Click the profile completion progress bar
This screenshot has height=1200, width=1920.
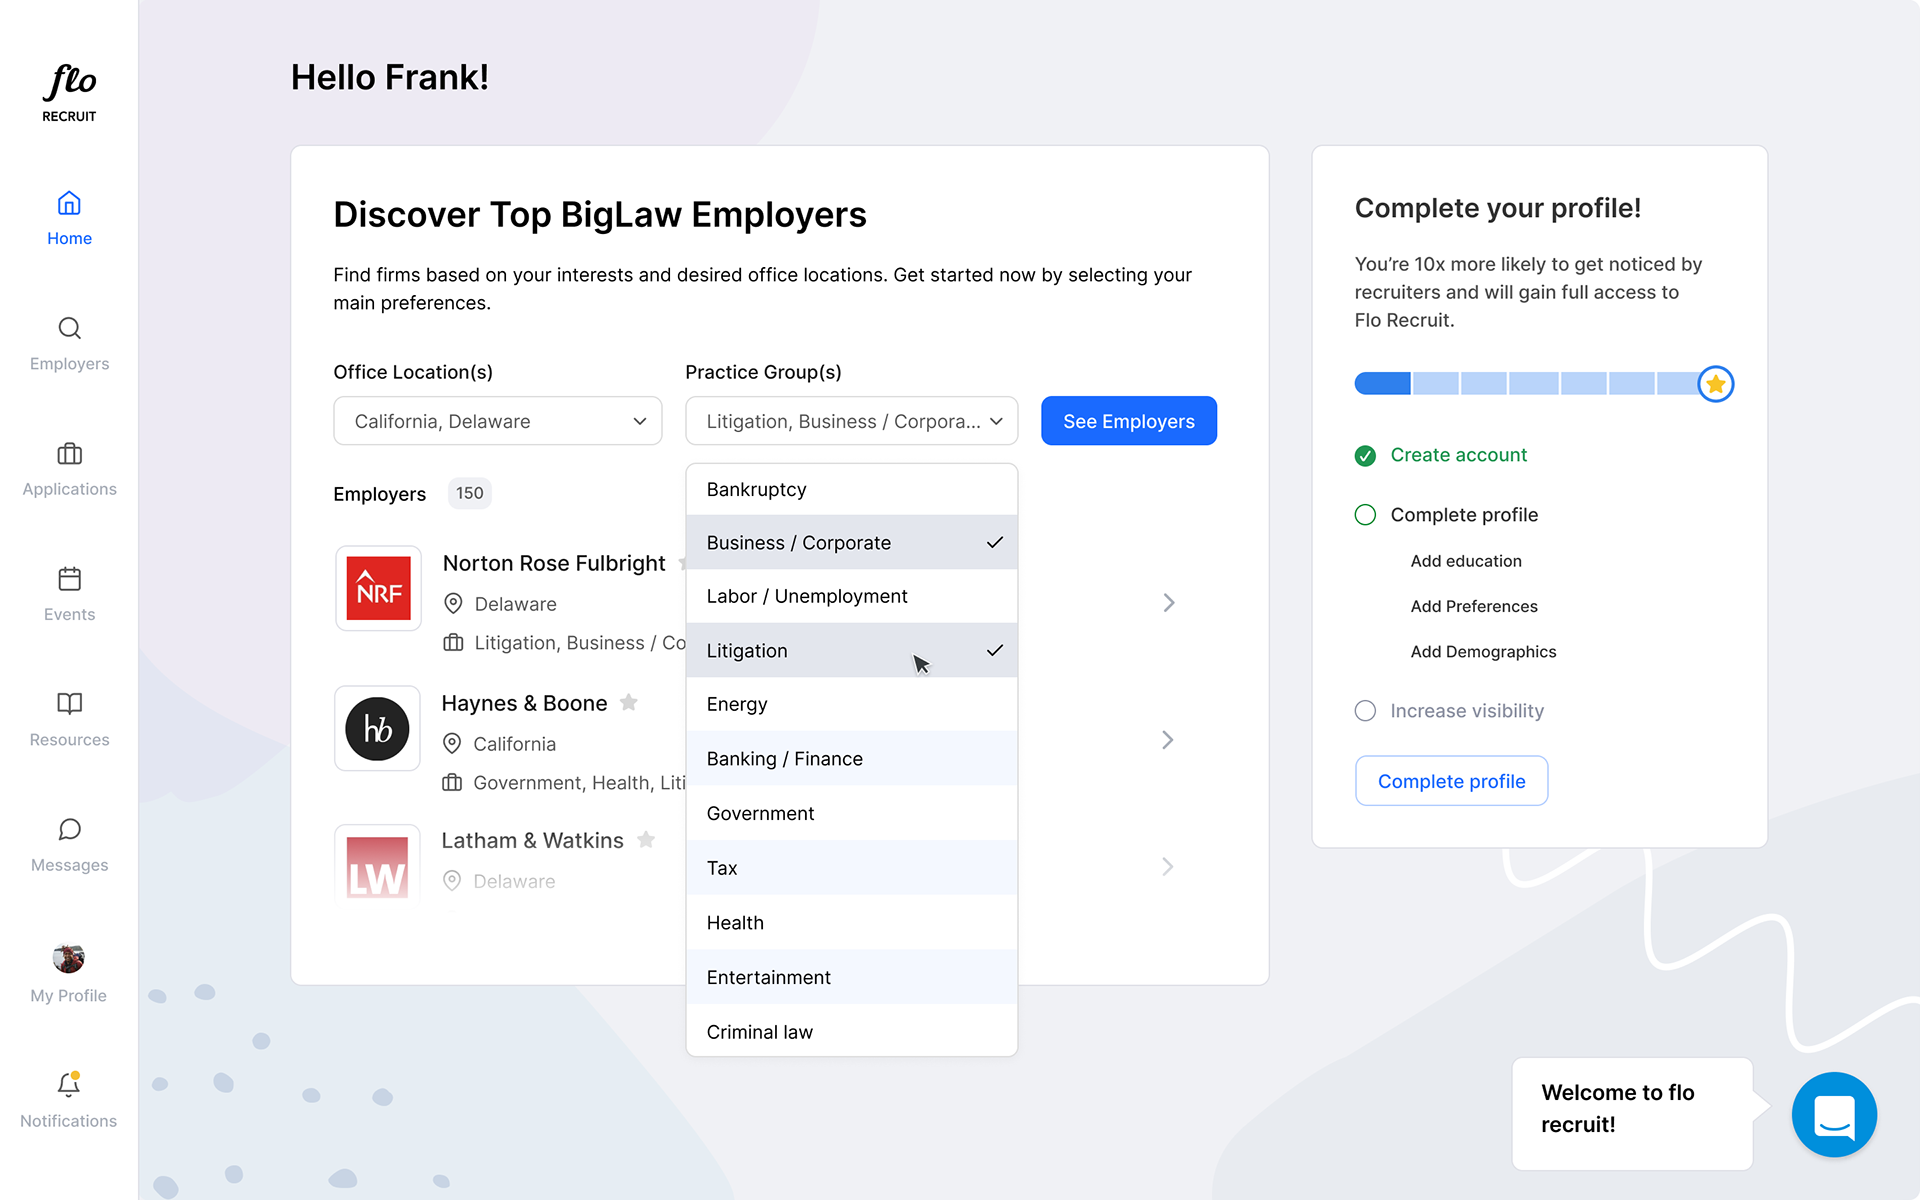click(x=1530, y=384)
